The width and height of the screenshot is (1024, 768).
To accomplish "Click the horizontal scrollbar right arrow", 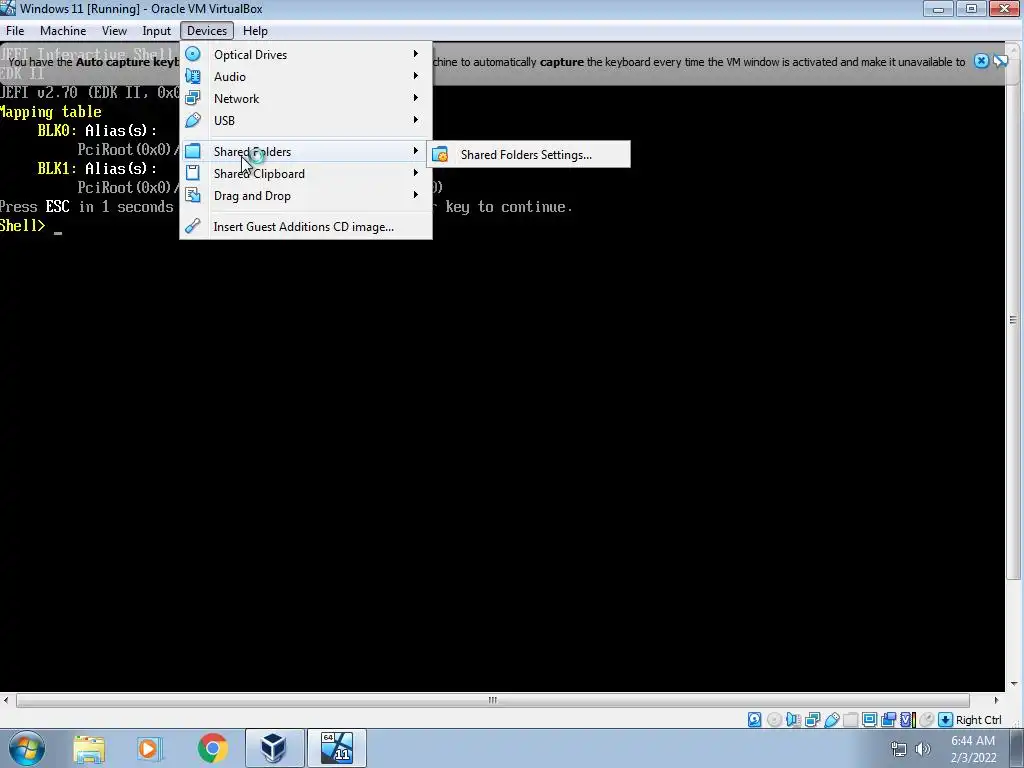I will [x=996, y=700].
